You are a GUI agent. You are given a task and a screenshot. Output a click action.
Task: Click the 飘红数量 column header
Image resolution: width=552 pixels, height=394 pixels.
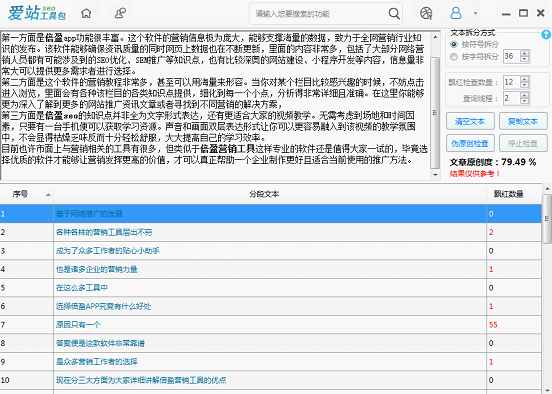514,194
